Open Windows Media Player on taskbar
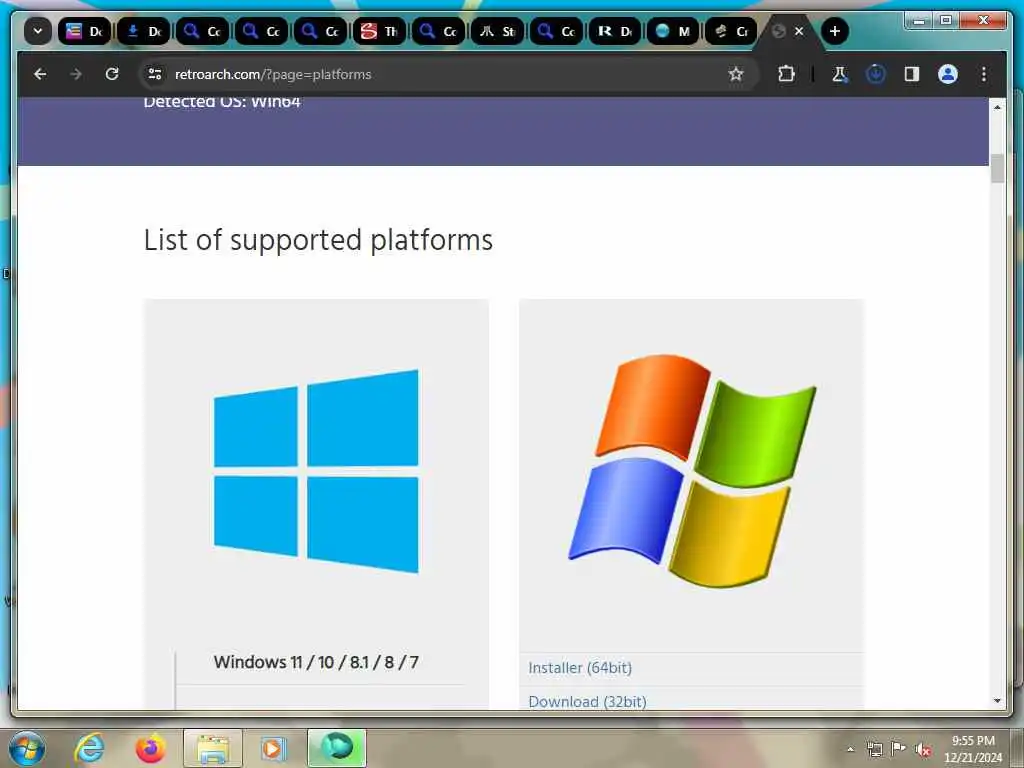 [x=273, y=748]
